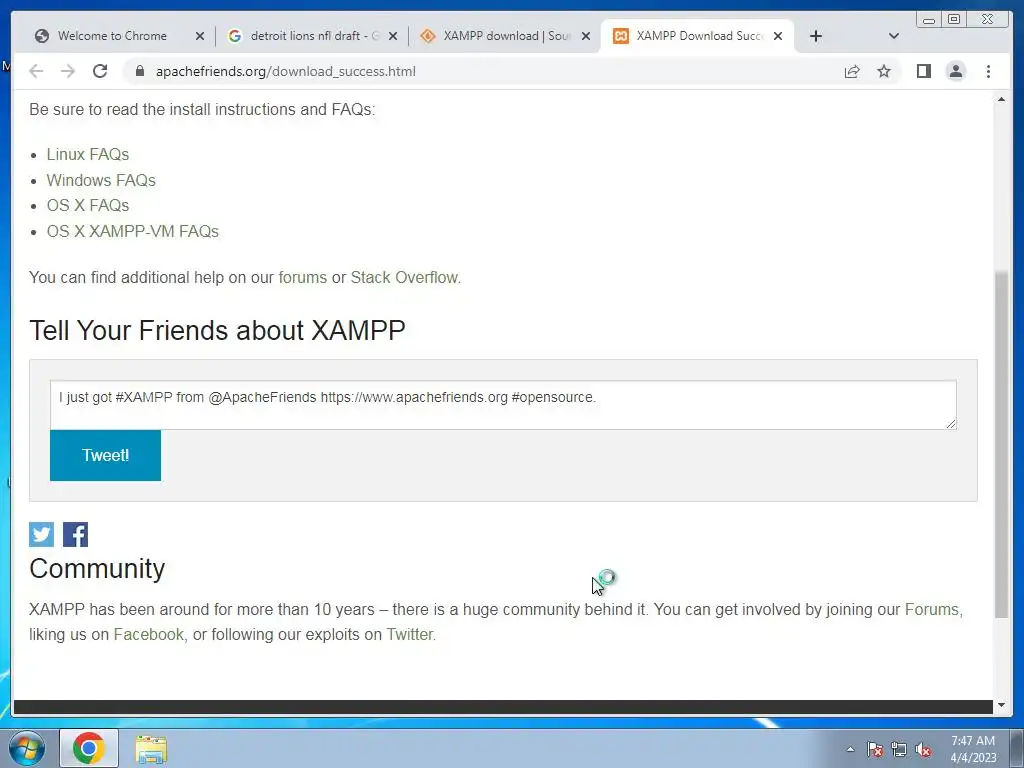This screenshot has height=768, width=1024.
Task: Open the Chrome profile avatar
Action: (955, 71)
